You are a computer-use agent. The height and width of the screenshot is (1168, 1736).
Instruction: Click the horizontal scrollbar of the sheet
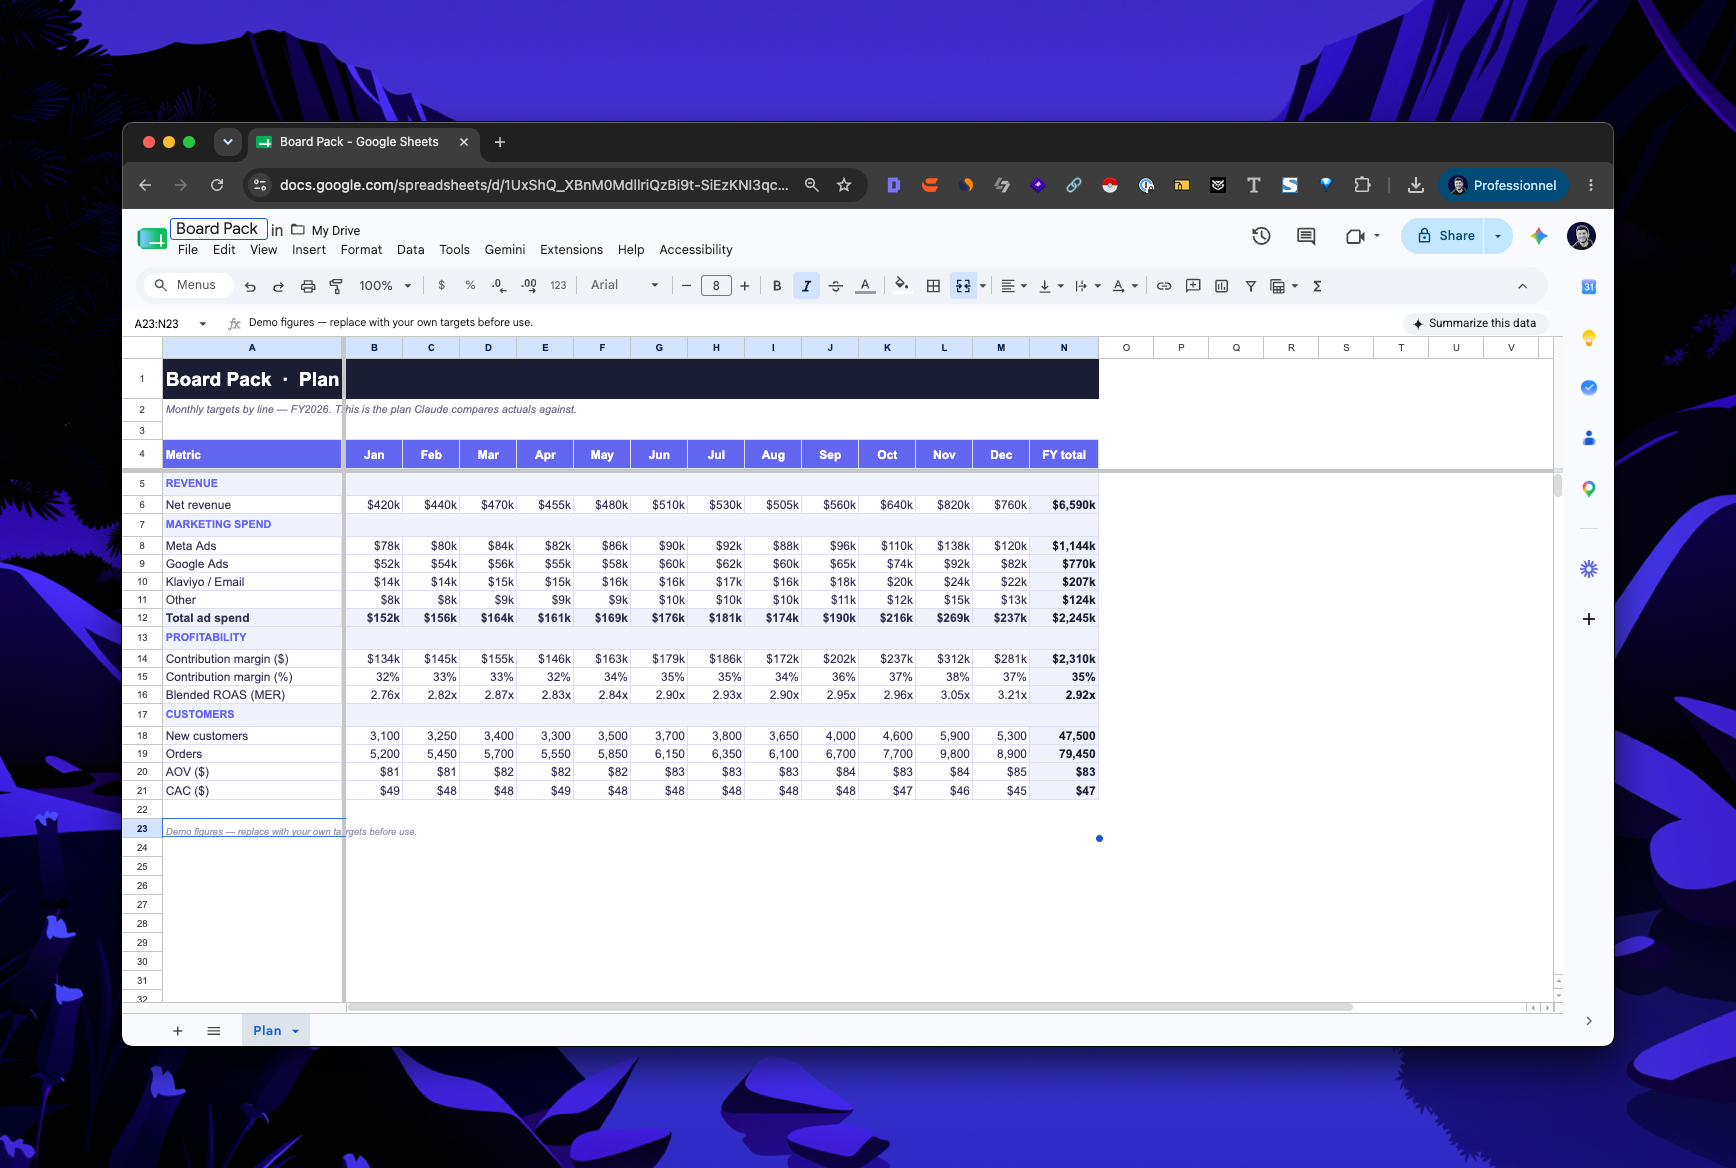(x=850, y=1007)
